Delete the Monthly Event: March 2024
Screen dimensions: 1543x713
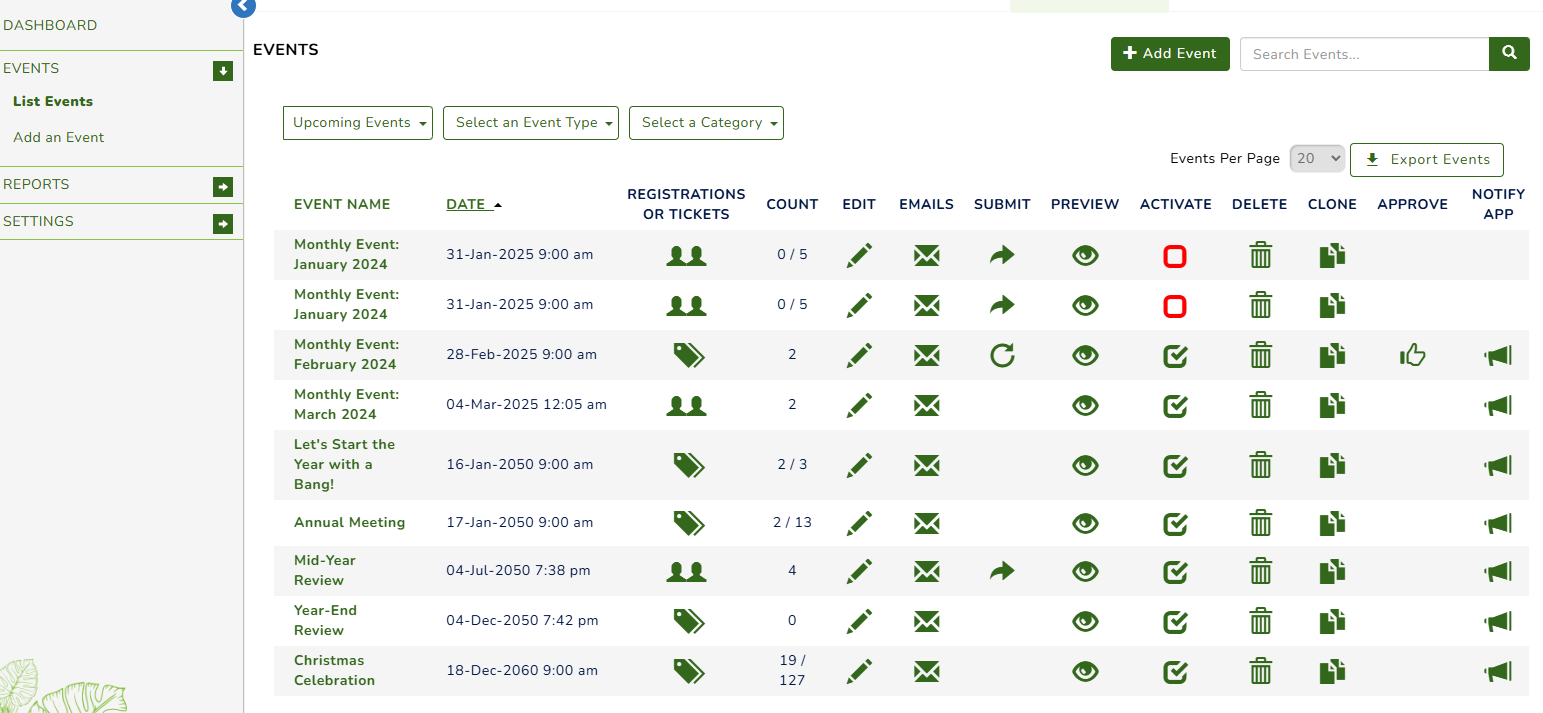1259,405
